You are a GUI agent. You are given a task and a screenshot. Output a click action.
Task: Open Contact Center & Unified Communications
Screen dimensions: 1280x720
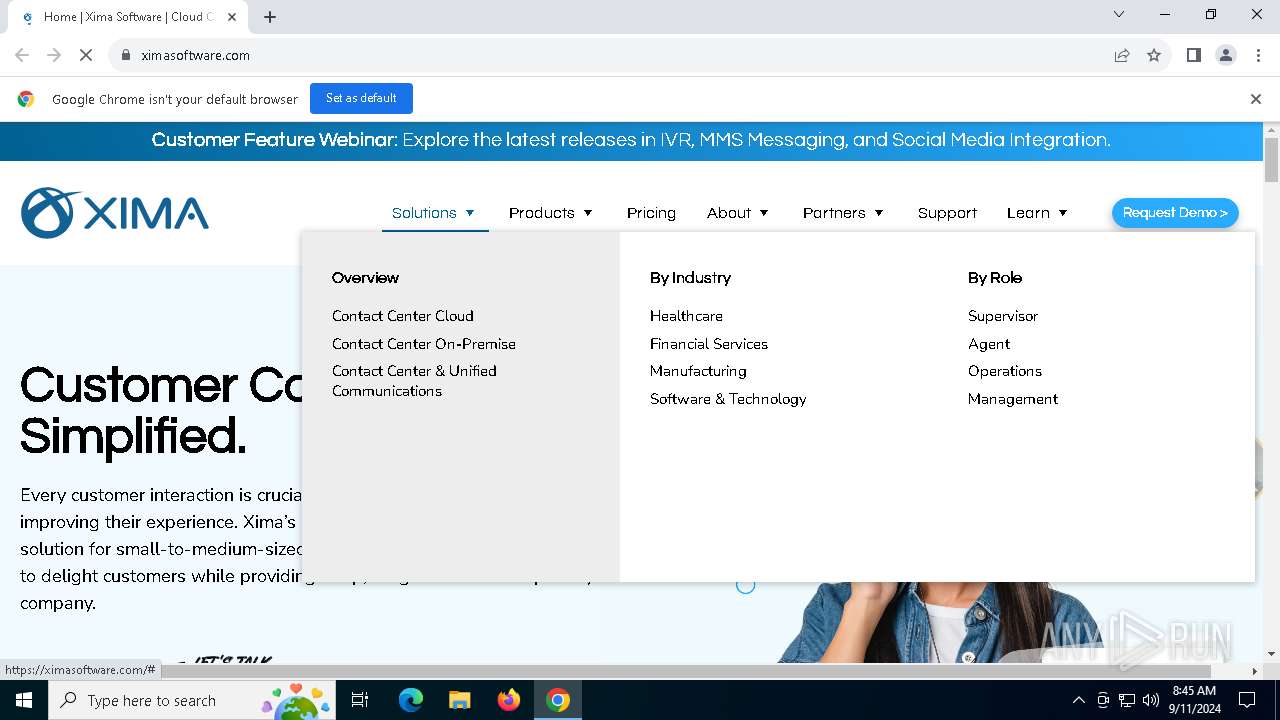coord(414,381)
